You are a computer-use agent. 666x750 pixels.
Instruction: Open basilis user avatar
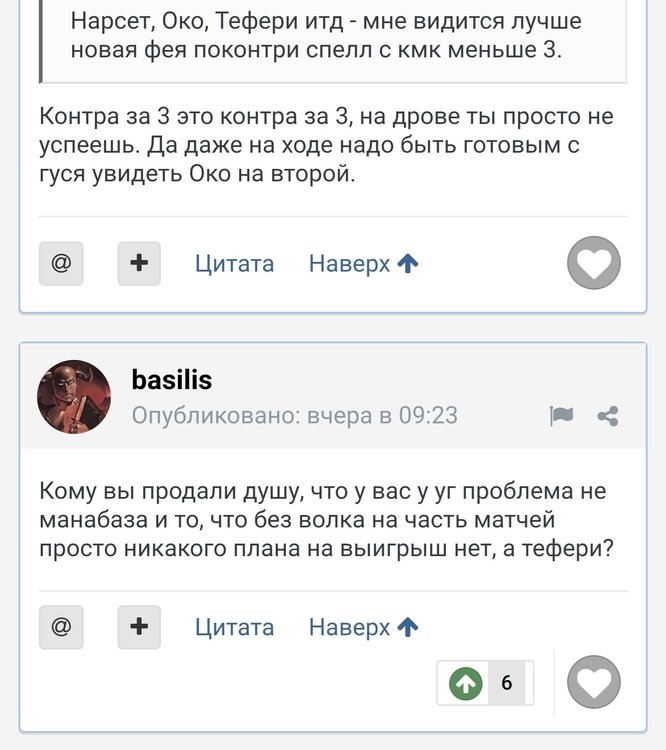(74, 397)
